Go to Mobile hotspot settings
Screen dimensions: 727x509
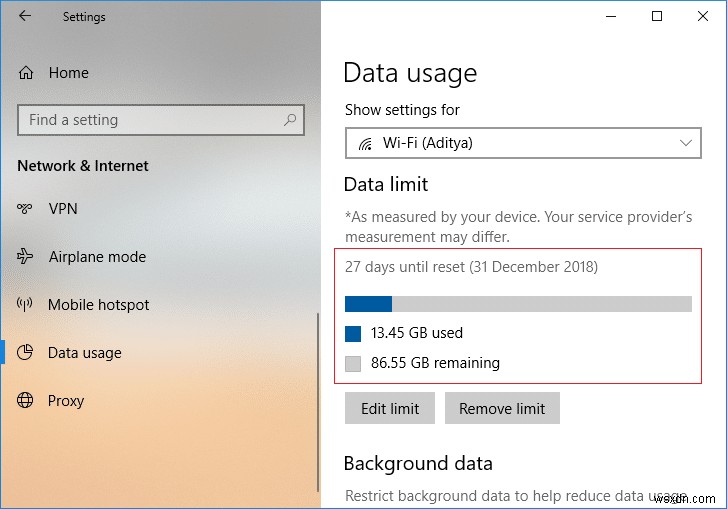click(x=98, y=305)
